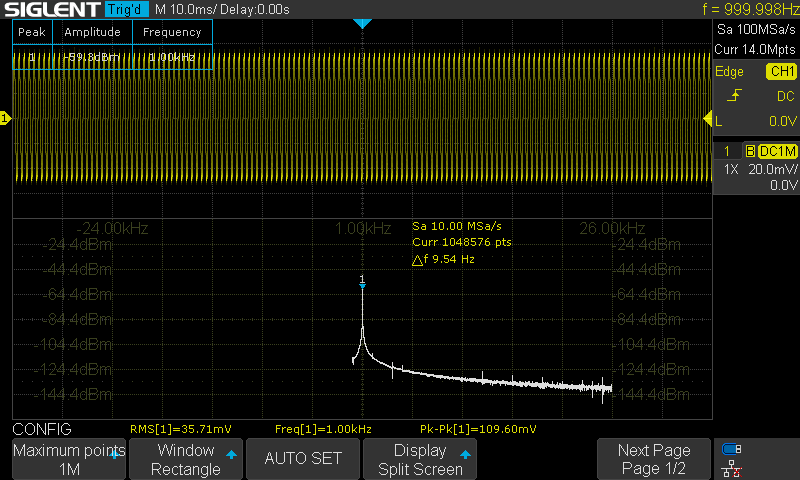Image resolution: width=800 pixels, height=480 pixels.
Task: Click the USB device status icon
Action: click(x=732, y=449)
